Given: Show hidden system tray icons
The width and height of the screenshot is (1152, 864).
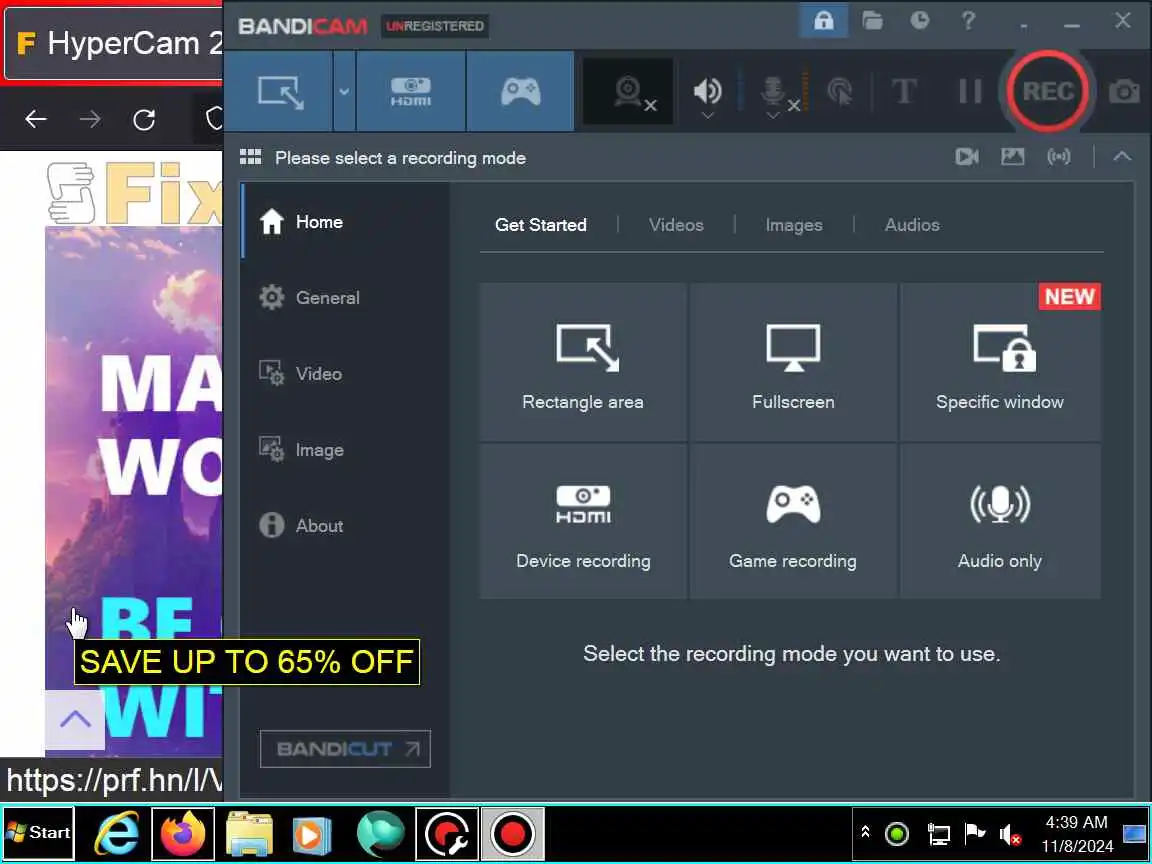Looking at the screenshot, I should click(x=865, y=832).
